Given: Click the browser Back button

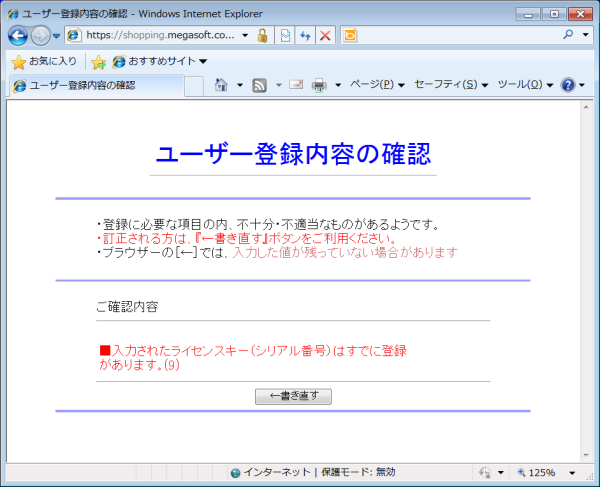Looking at the screenshot, I should [18, 35].
